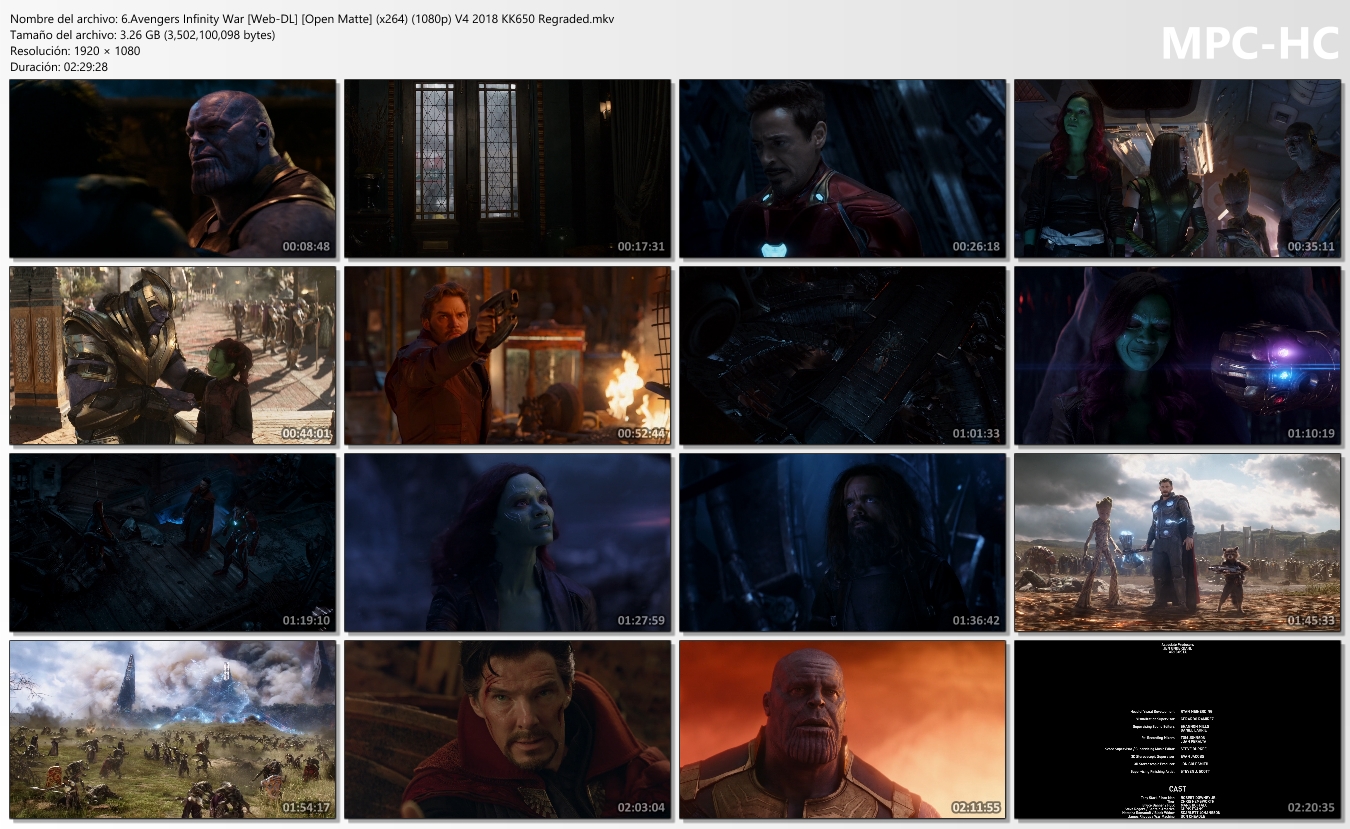The width and height of the screenshot is (1350, 829).
Task: Click the 'Duración: 02:29:28' line
Action: pos(59,67)
